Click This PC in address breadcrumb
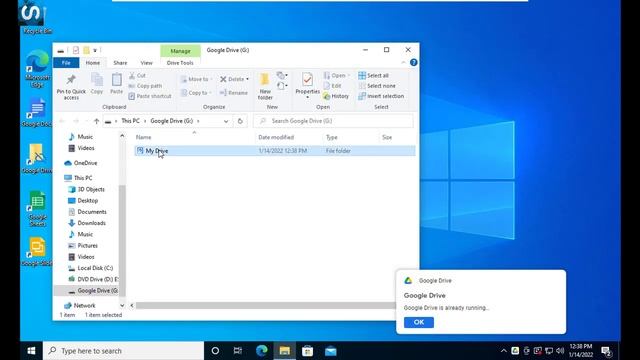640x360 pixels. point(131,121)
